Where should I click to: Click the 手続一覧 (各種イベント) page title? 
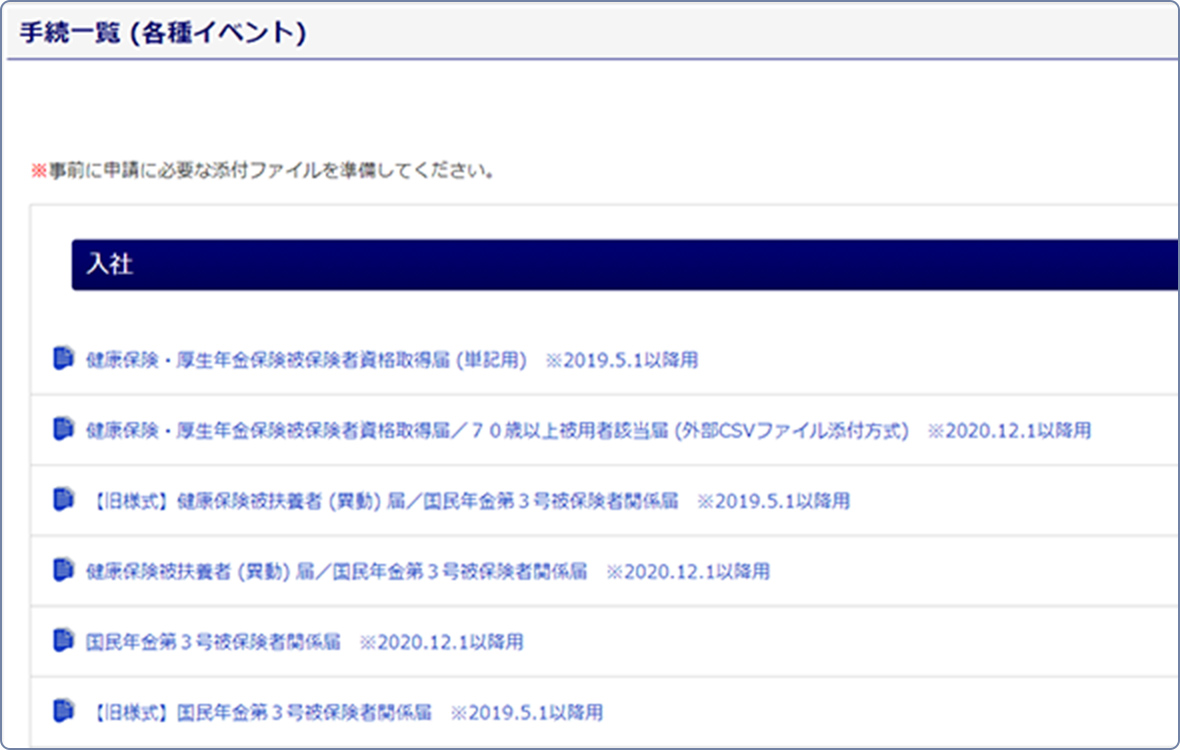pos(163,33)
